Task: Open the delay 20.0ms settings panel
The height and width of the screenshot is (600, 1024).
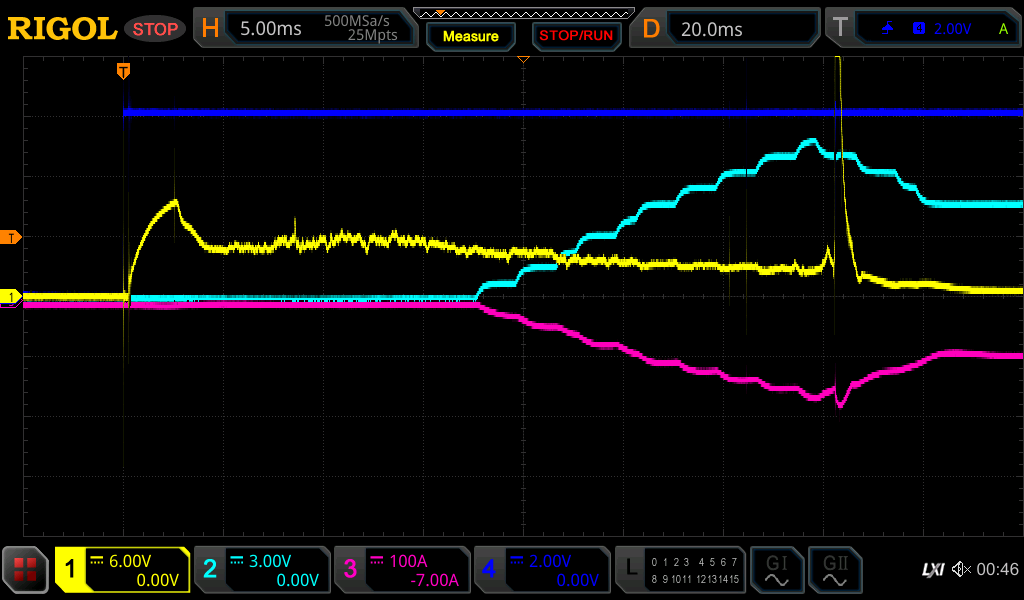Action: pyautogui.click(x=727, y=29)
